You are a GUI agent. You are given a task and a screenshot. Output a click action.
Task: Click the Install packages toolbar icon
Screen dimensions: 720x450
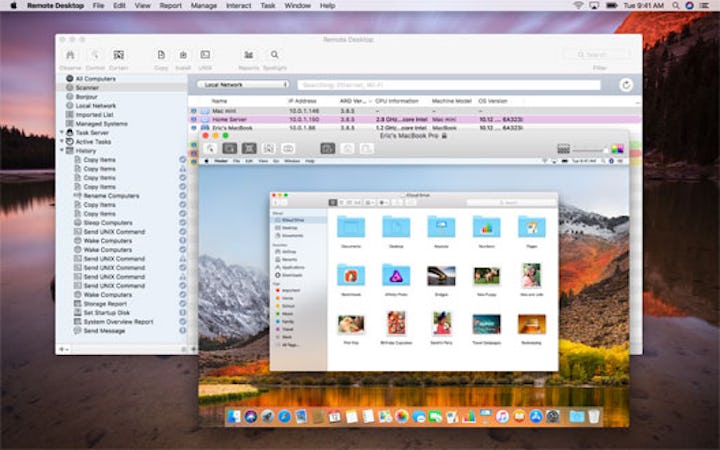click(183, 55)
